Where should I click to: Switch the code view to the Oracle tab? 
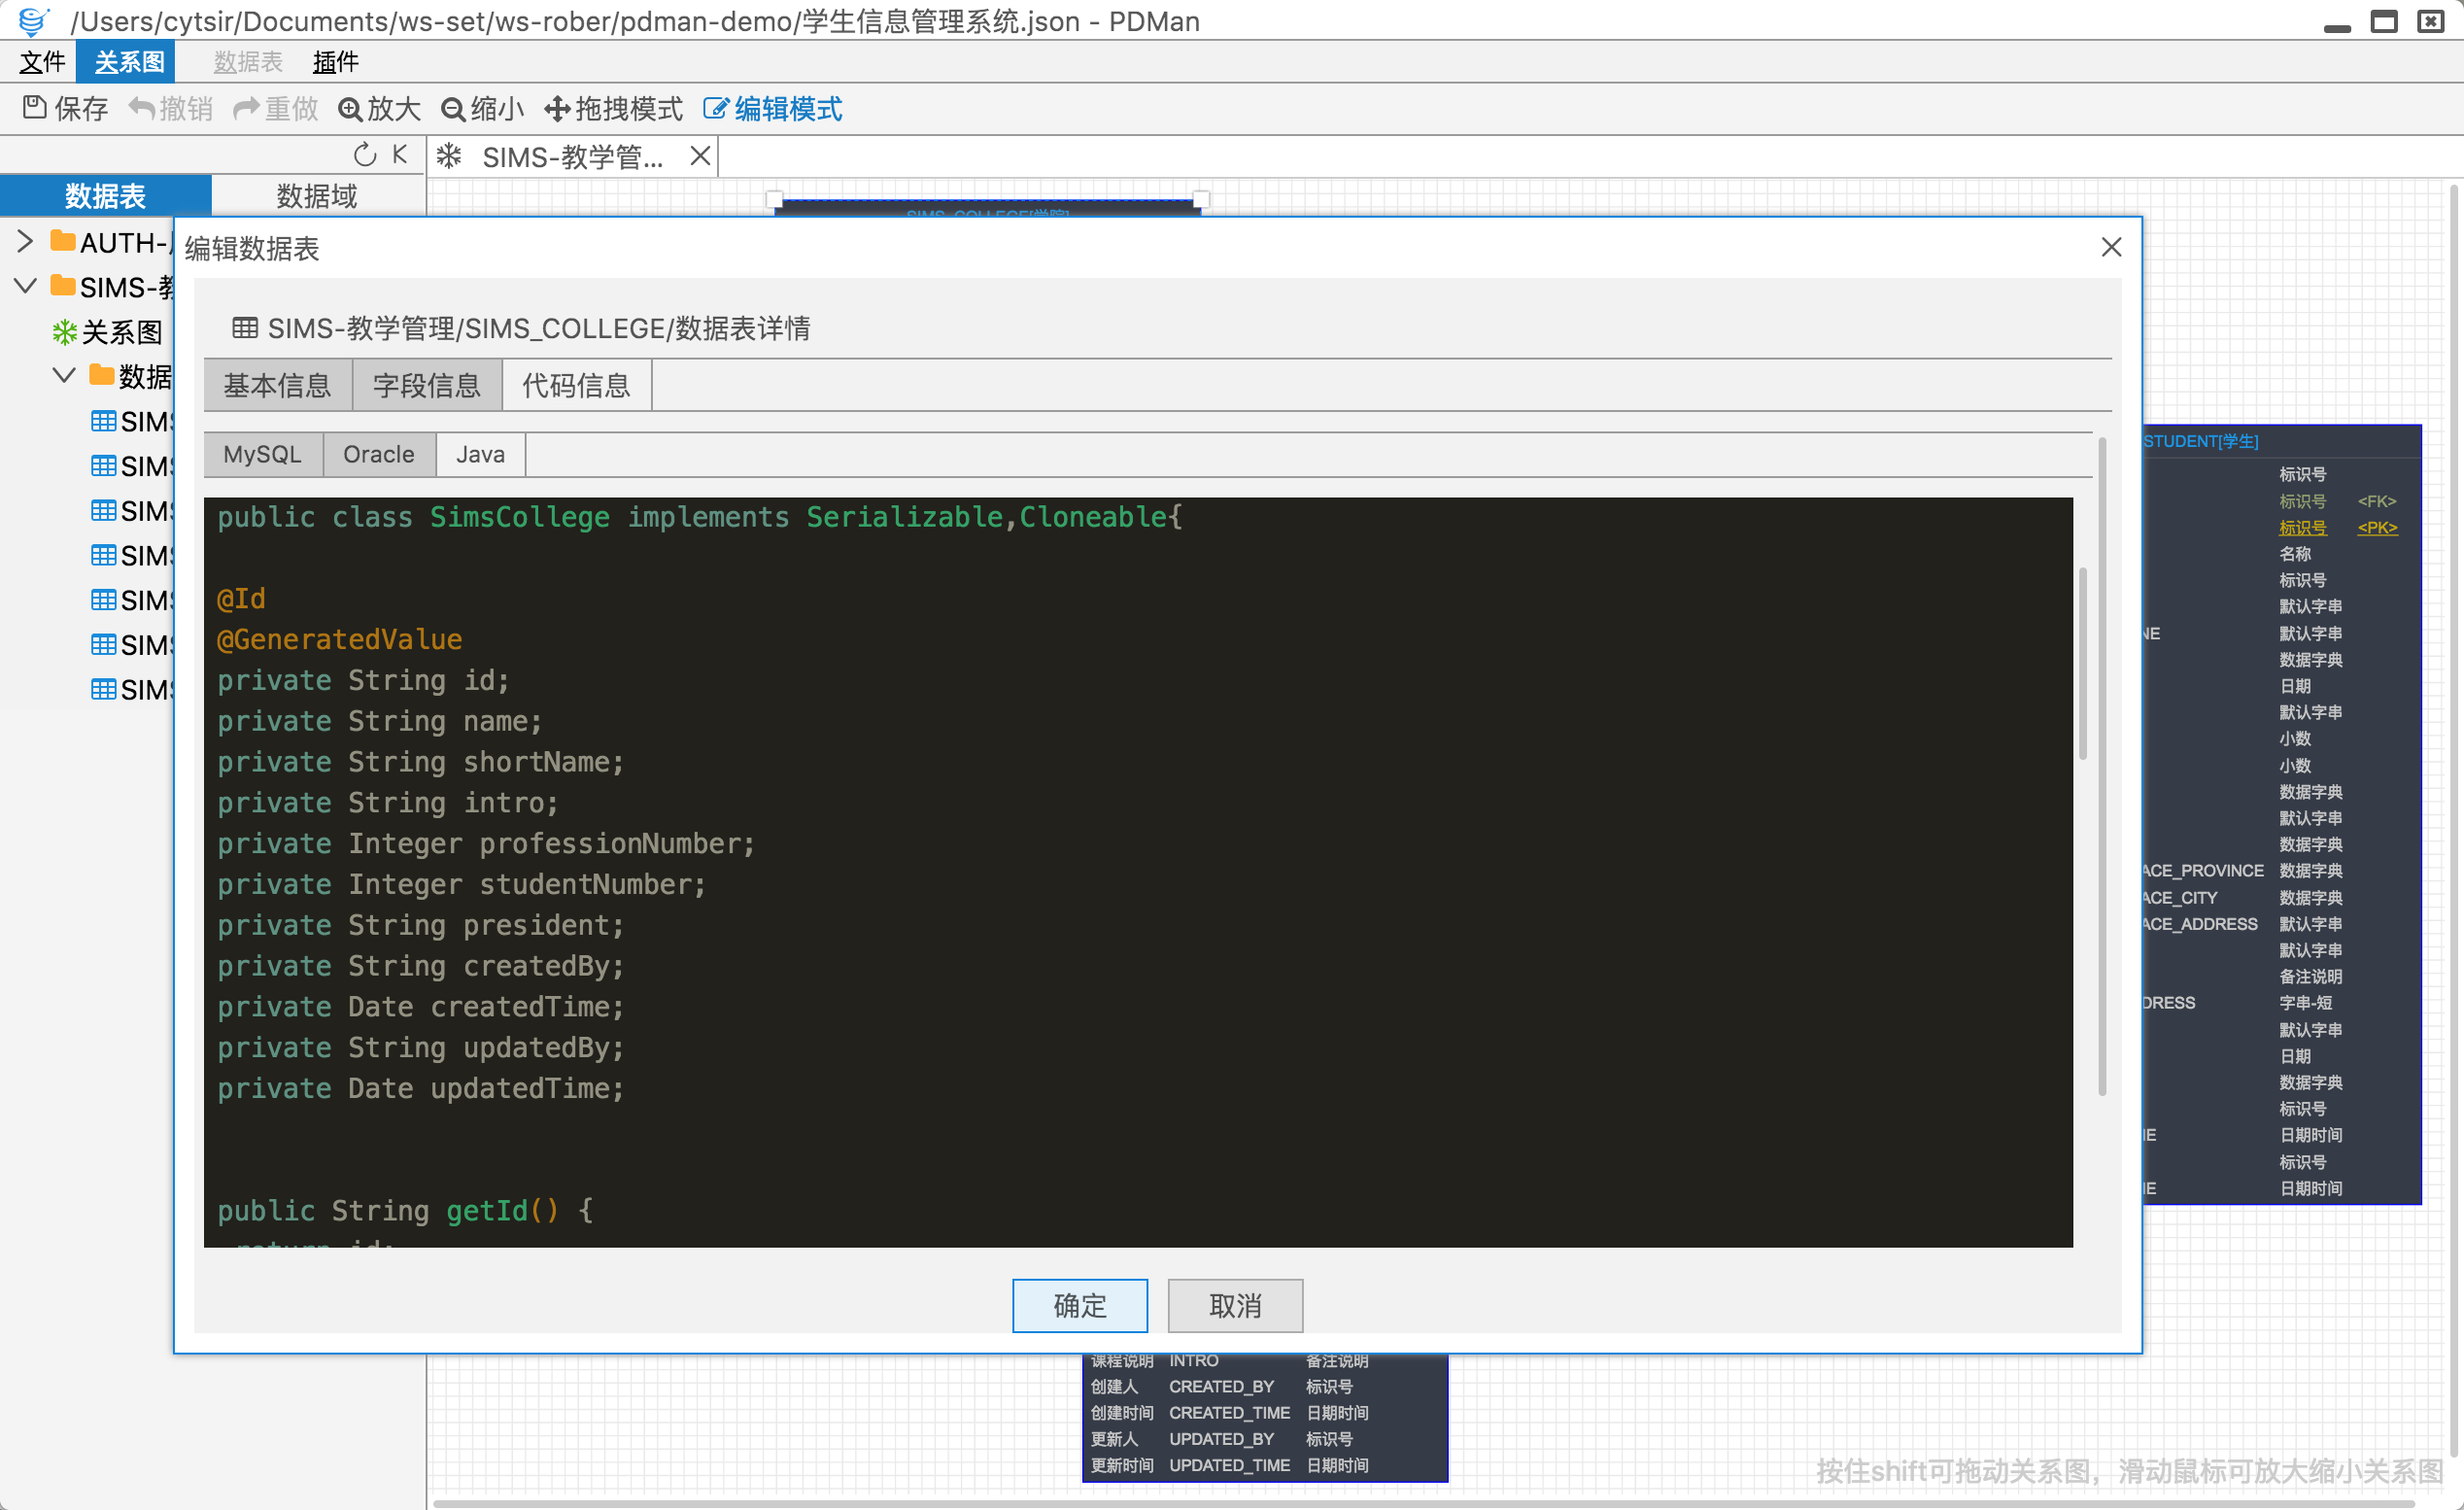point(379,455)
